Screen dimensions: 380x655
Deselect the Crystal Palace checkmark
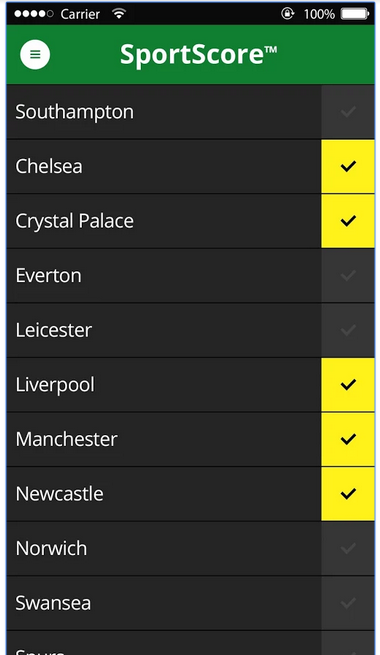[348, 221]
